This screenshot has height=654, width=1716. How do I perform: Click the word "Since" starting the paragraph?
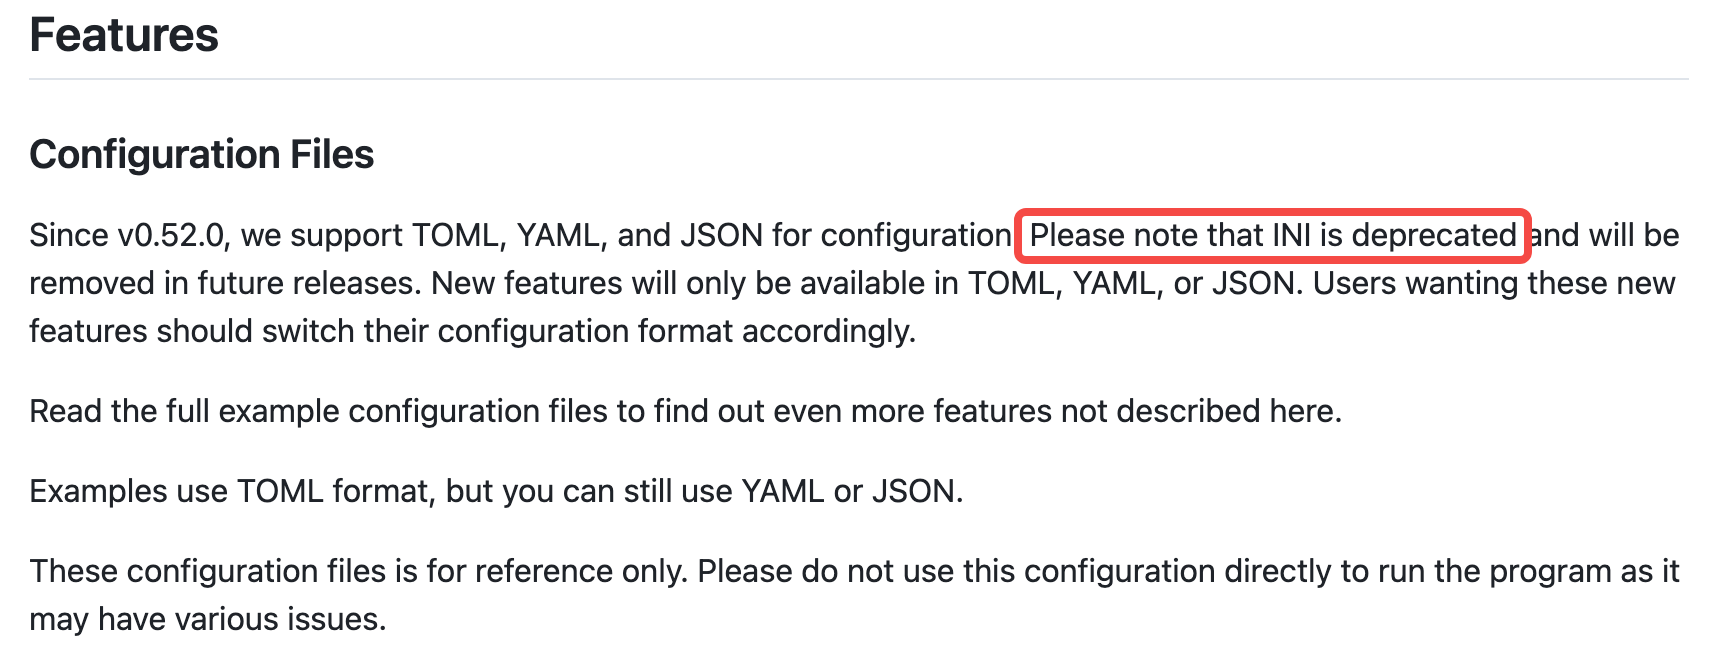(x=69, y=235)
